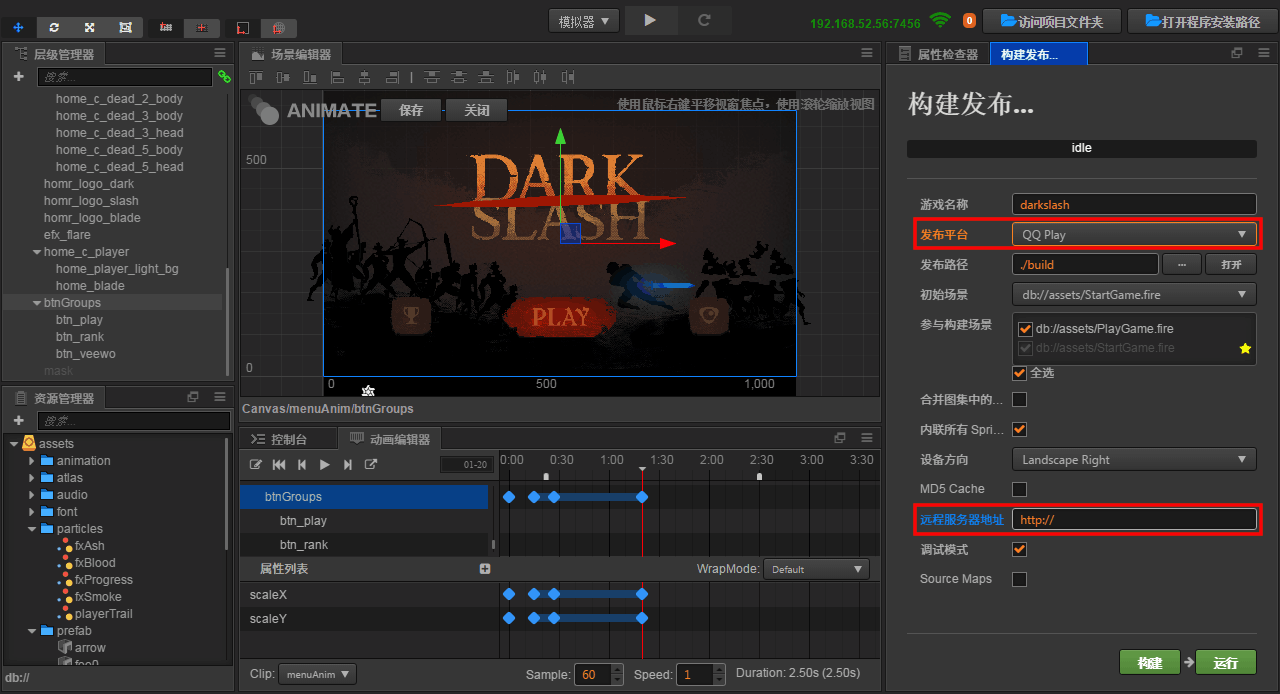Viewport: 1280px width, 694px height.
Task: Click the refresh preview button
Action: pyautogui.click(x=704, y=20)
